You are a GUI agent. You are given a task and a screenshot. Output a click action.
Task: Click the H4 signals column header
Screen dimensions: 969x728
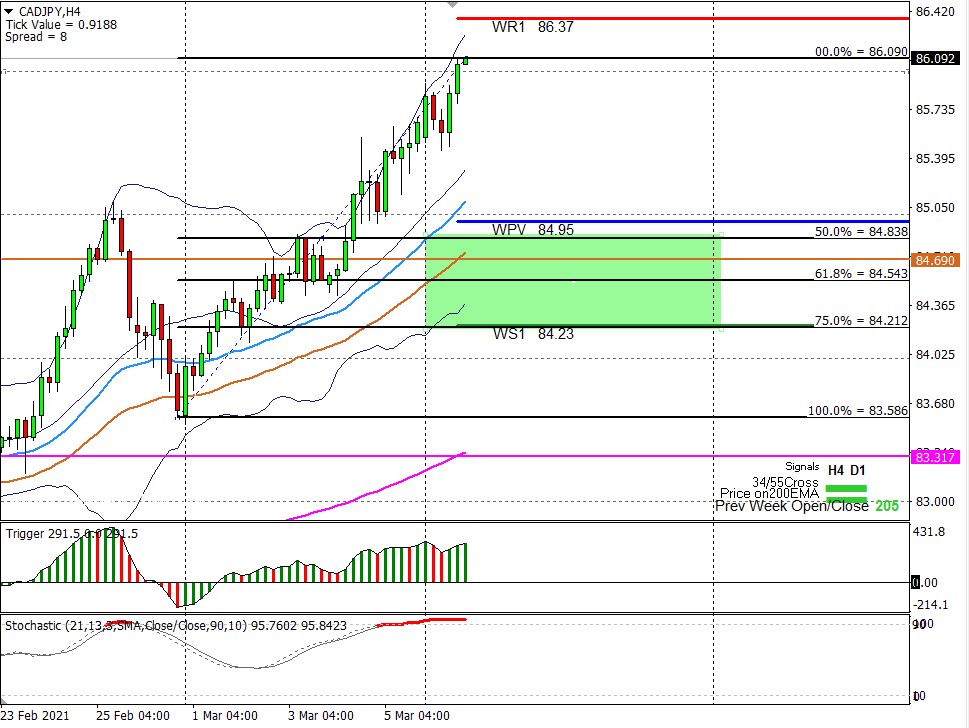(x=835, y=468)
